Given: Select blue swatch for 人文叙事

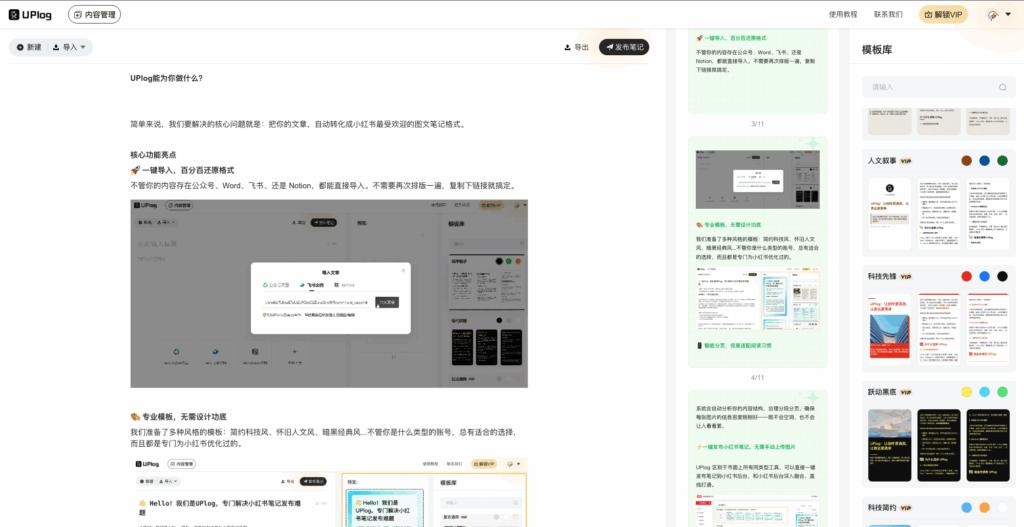Looking at the screenshot, I should pos(984,161).
